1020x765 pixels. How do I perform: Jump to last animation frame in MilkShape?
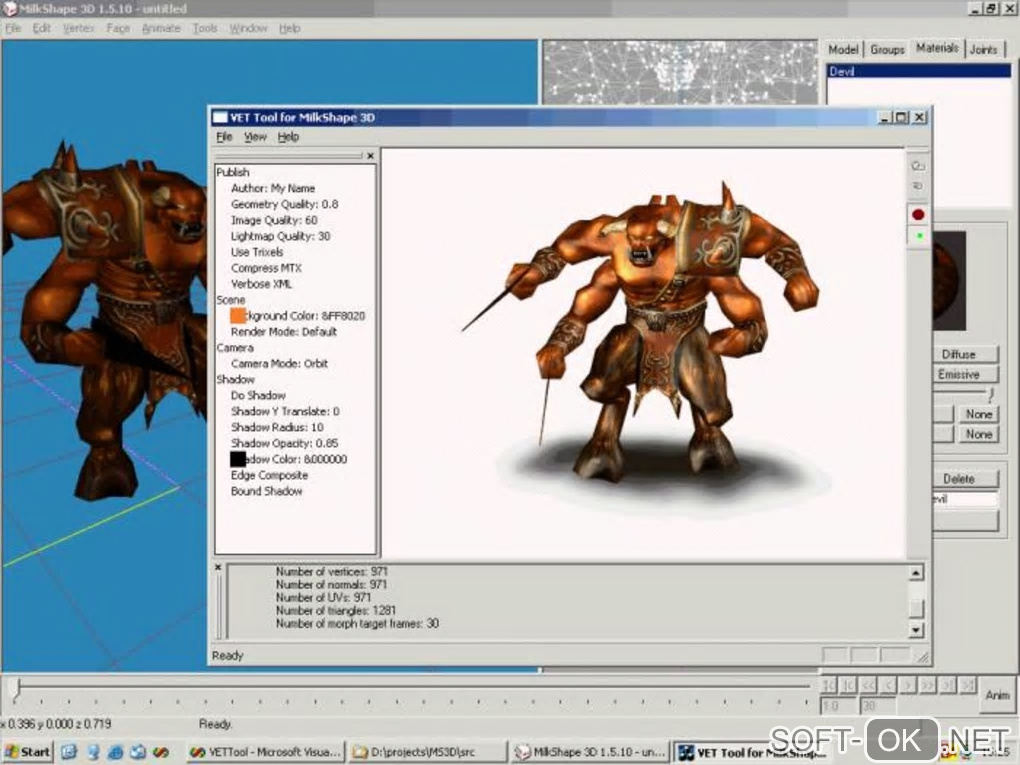pyautogui.click(x=968, y=685)
